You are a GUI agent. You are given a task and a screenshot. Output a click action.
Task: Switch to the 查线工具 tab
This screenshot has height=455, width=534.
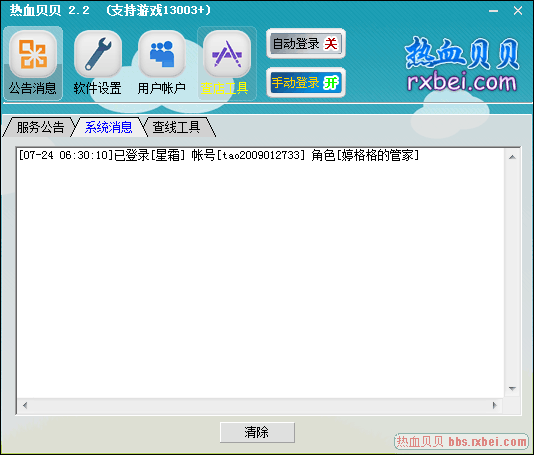[176, 127]
